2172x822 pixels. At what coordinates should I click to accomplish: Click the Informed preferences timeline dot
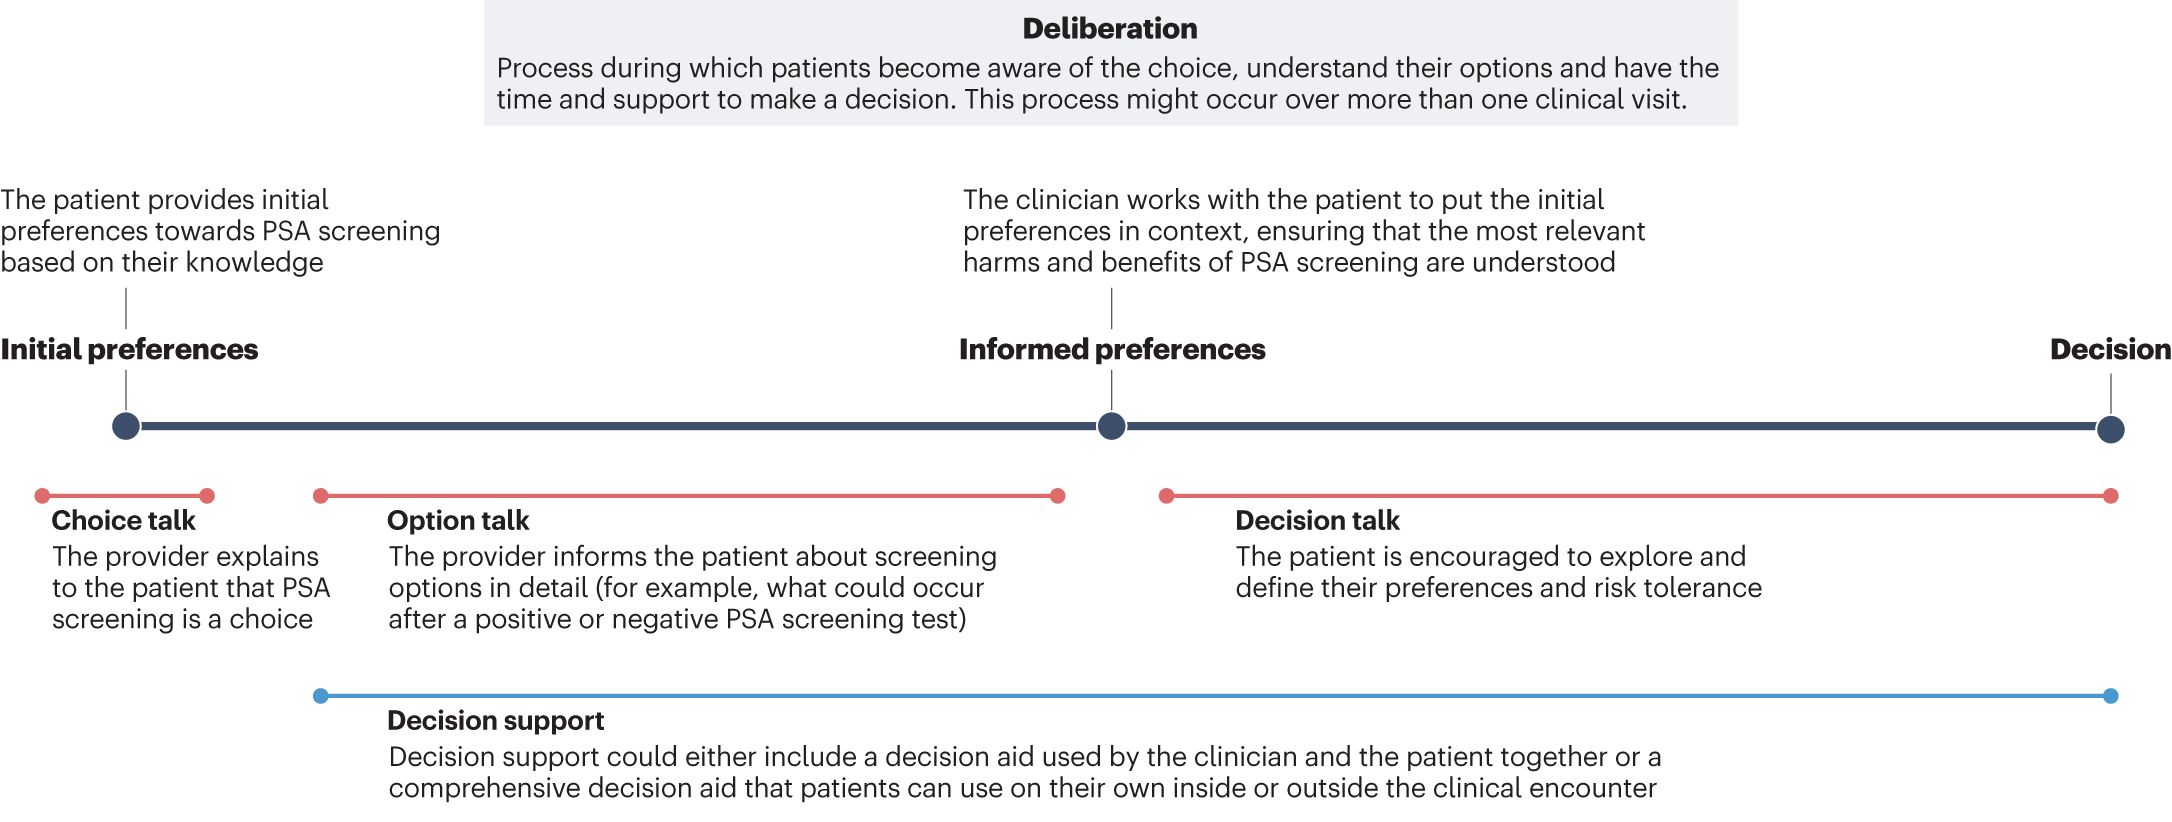click(x=1111, y=426)
